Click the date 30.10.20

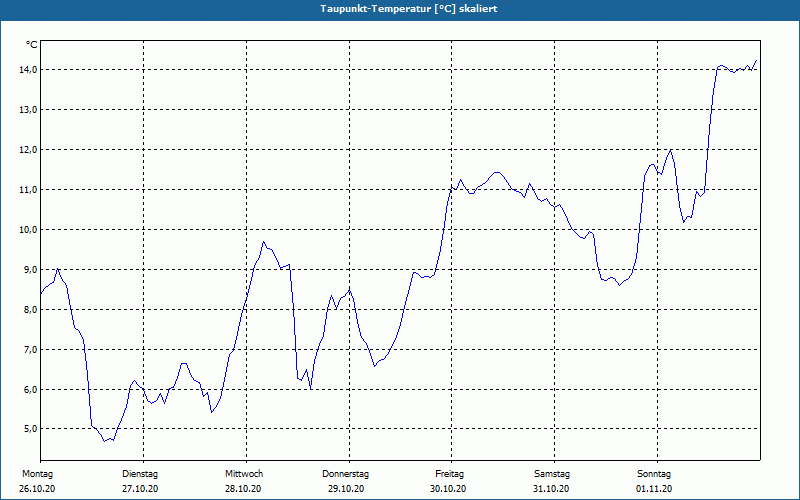coord(448,489)
